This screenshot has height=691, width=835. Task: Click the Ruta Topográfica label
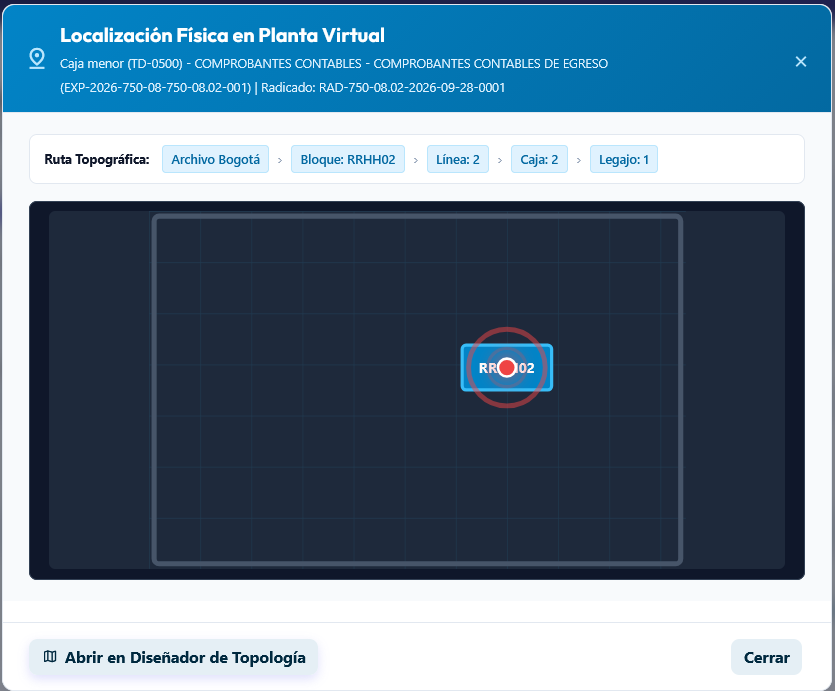97,159
